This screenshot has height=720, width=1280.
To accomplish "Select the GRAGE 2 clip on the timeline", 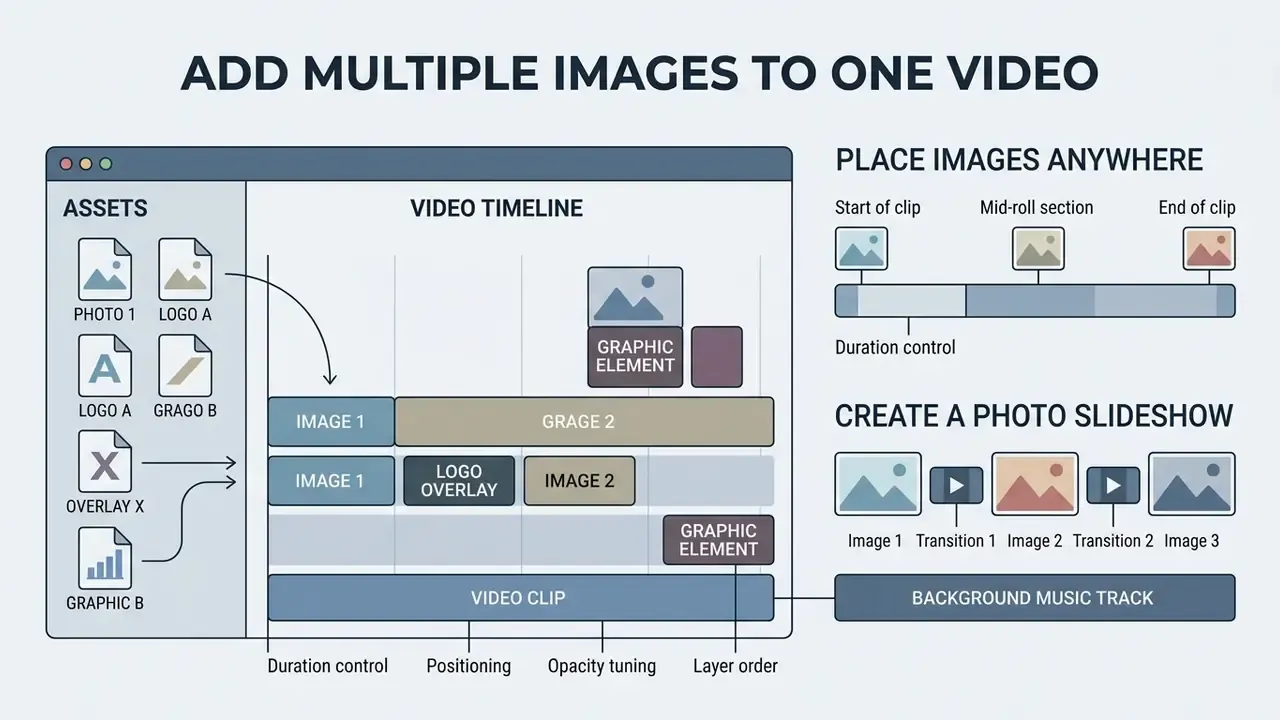I will click(x=584, y=421).
